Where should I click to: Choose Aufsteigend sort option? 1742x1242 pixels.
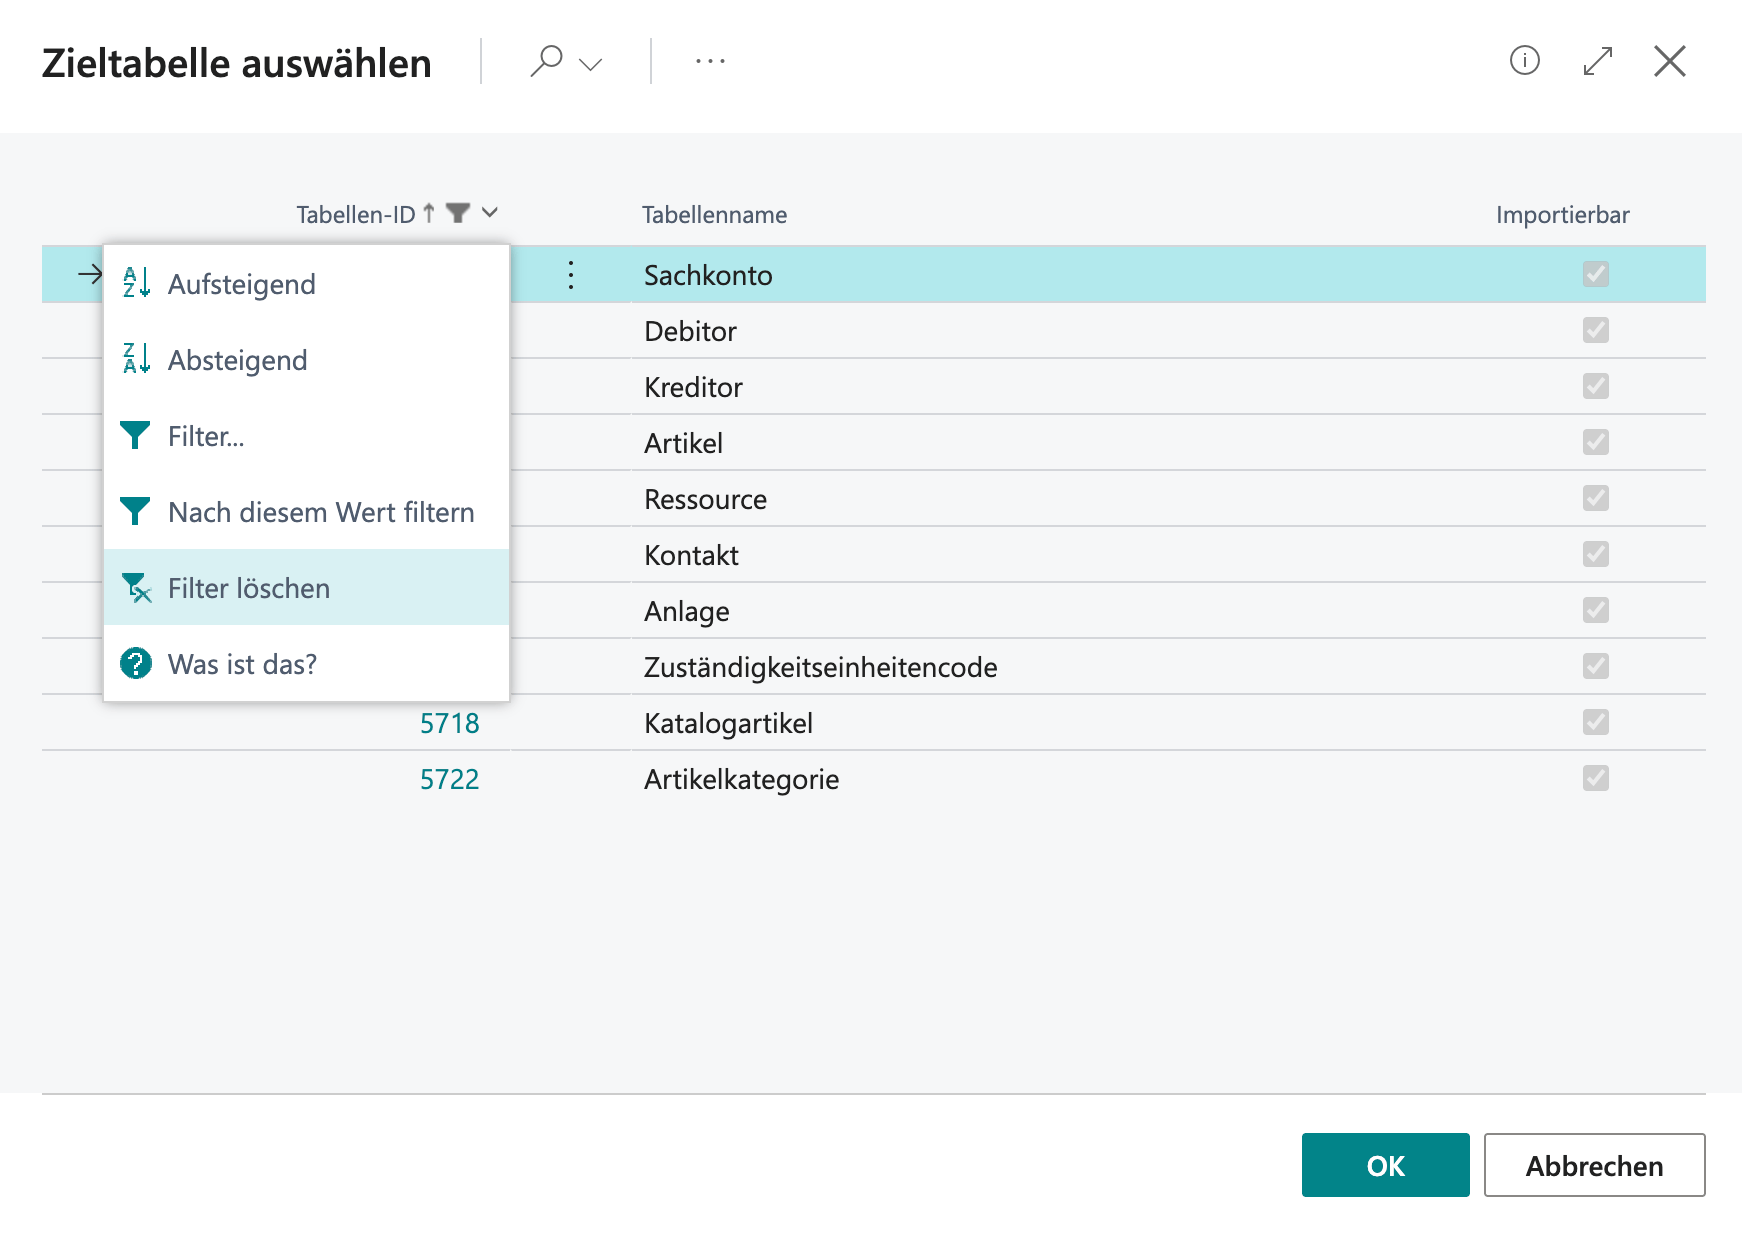click(306, 284)
